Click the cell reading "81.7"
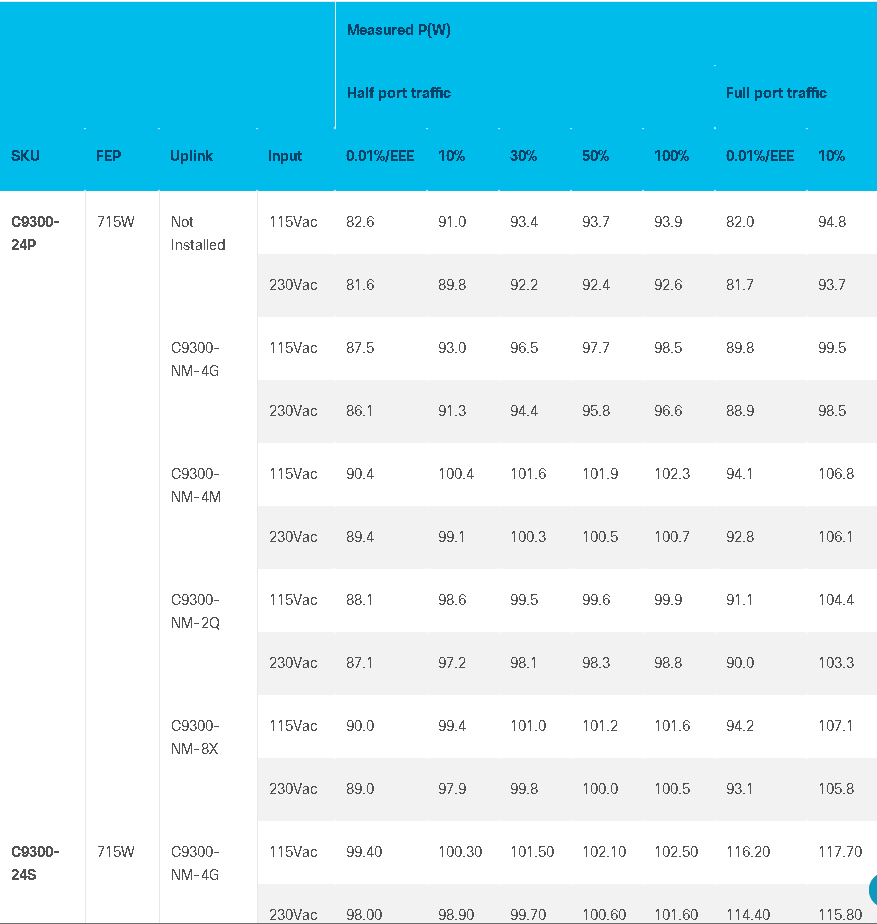 tap(740, 285)
